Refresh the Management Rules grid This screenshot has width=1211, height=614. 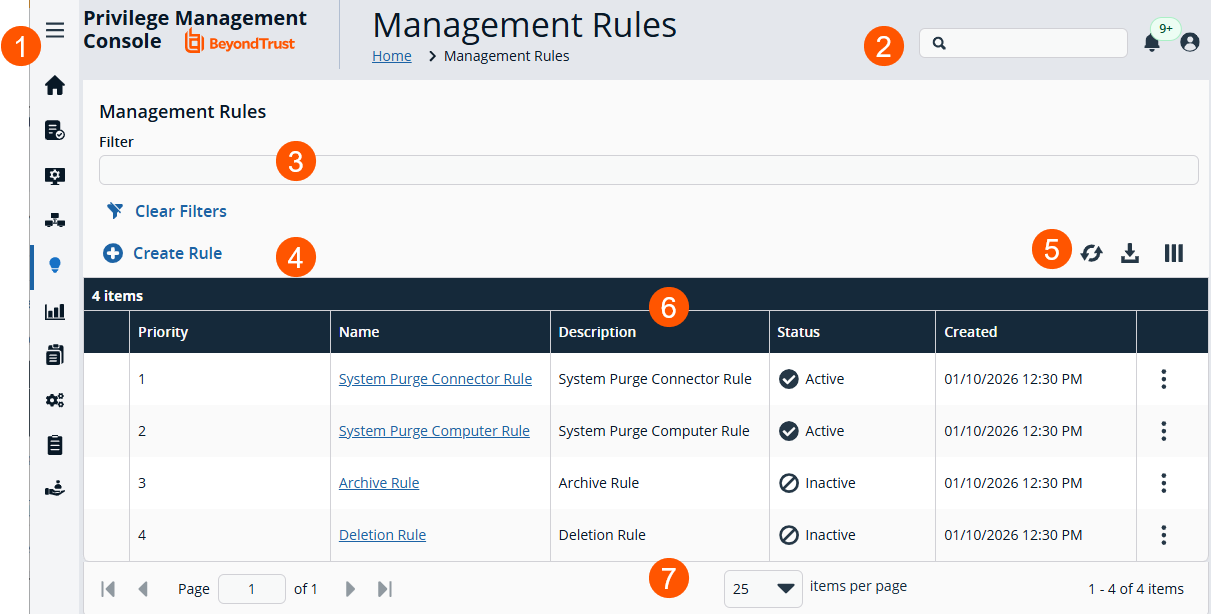click(1091, 253)
